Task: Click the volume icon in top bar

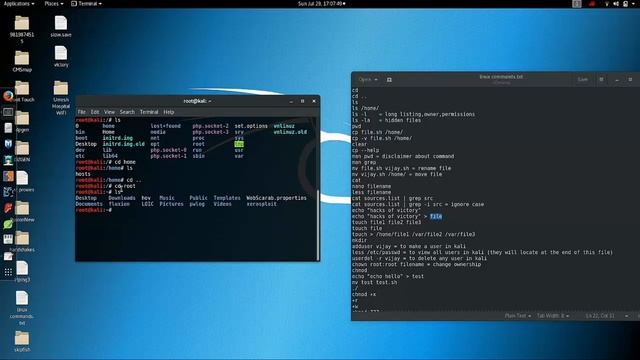Action: pos(616,4)
